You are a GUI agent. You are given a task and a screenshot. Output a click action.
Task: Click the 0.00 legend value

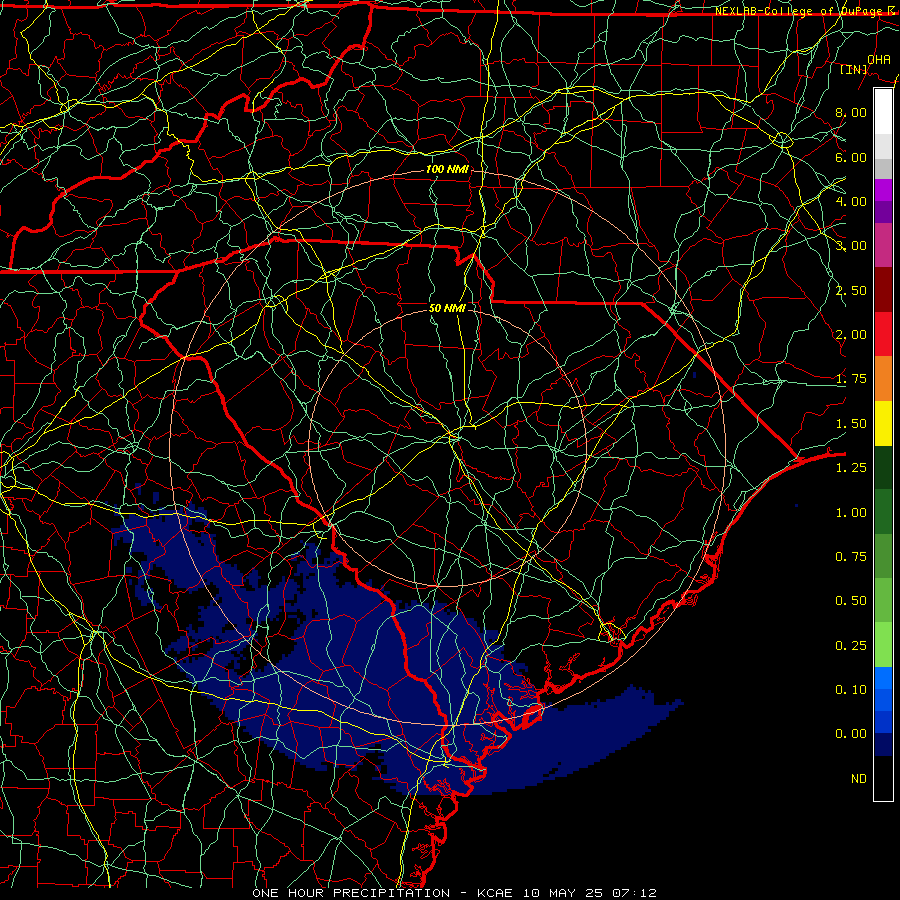point(851,734)
